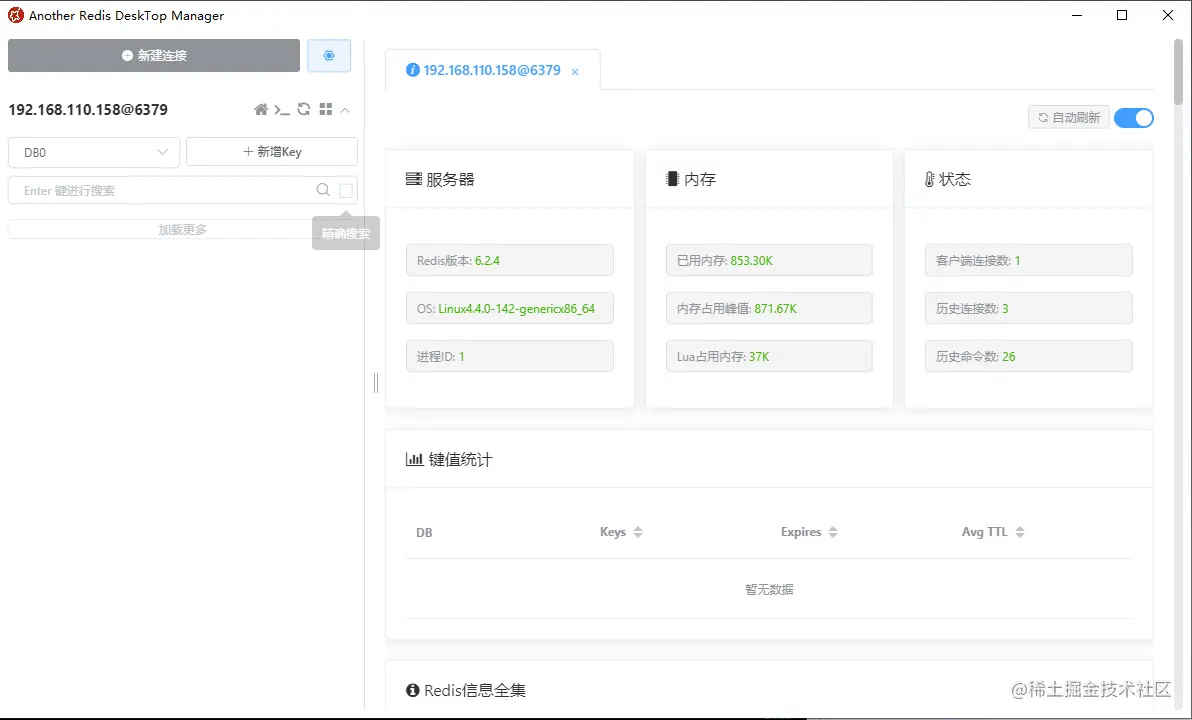Toggle the auto refresh switch
This screenshot has height=720, width=1192.
coord(1133,118)
